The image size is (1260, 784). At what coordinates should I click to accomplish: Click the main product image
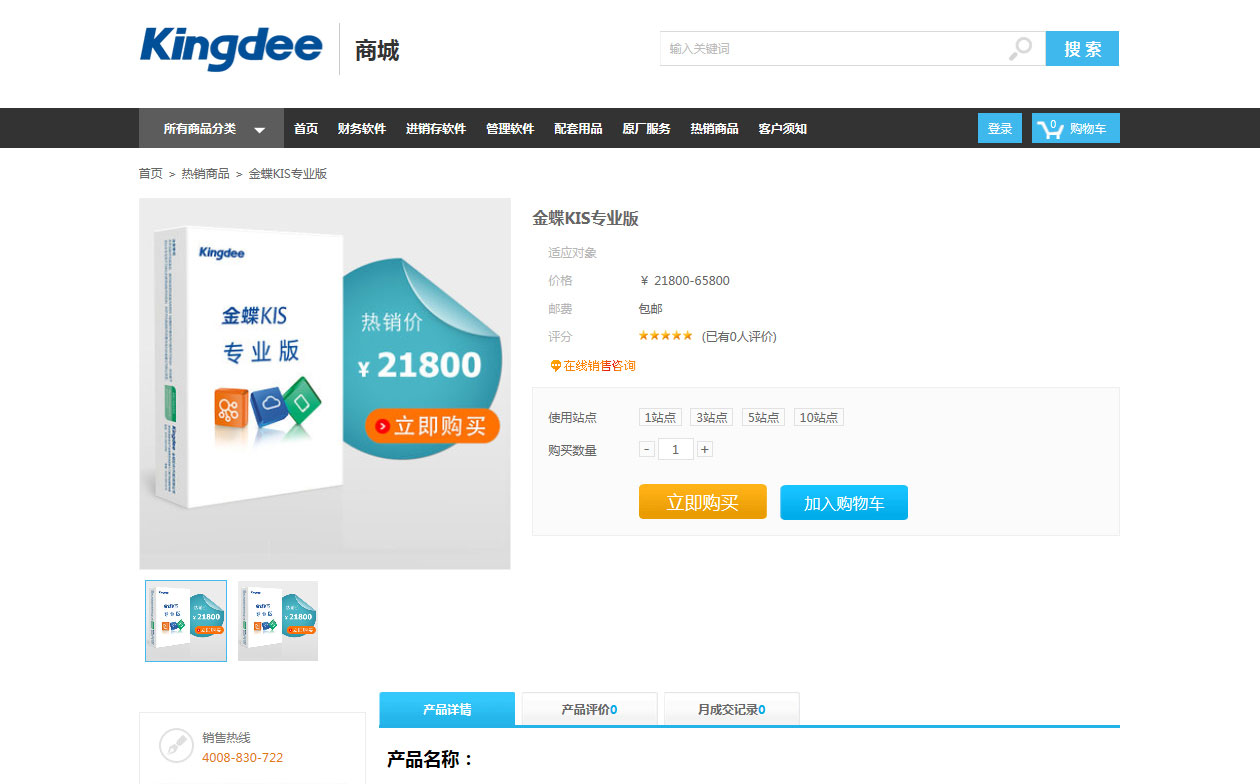pyautogui.click(x=325, y=384)
